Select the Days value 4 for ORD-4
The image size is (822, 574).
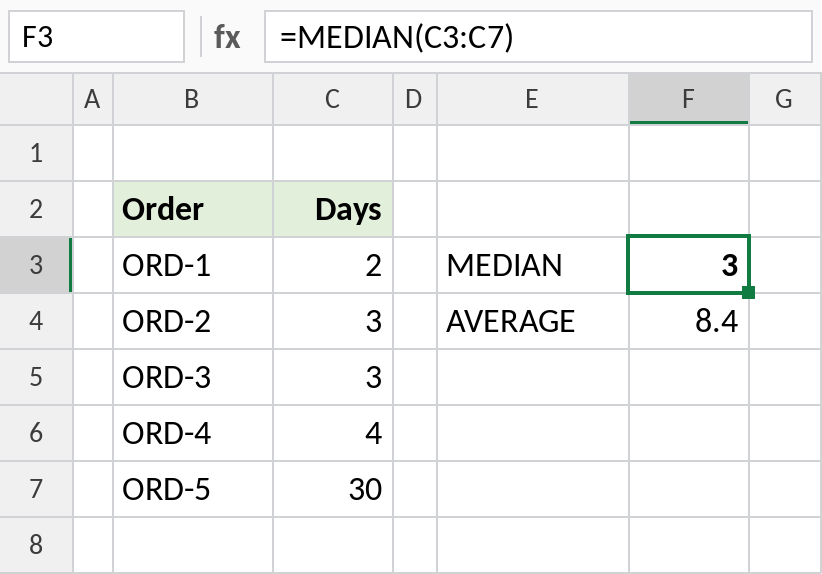click(x=333, y=433)
